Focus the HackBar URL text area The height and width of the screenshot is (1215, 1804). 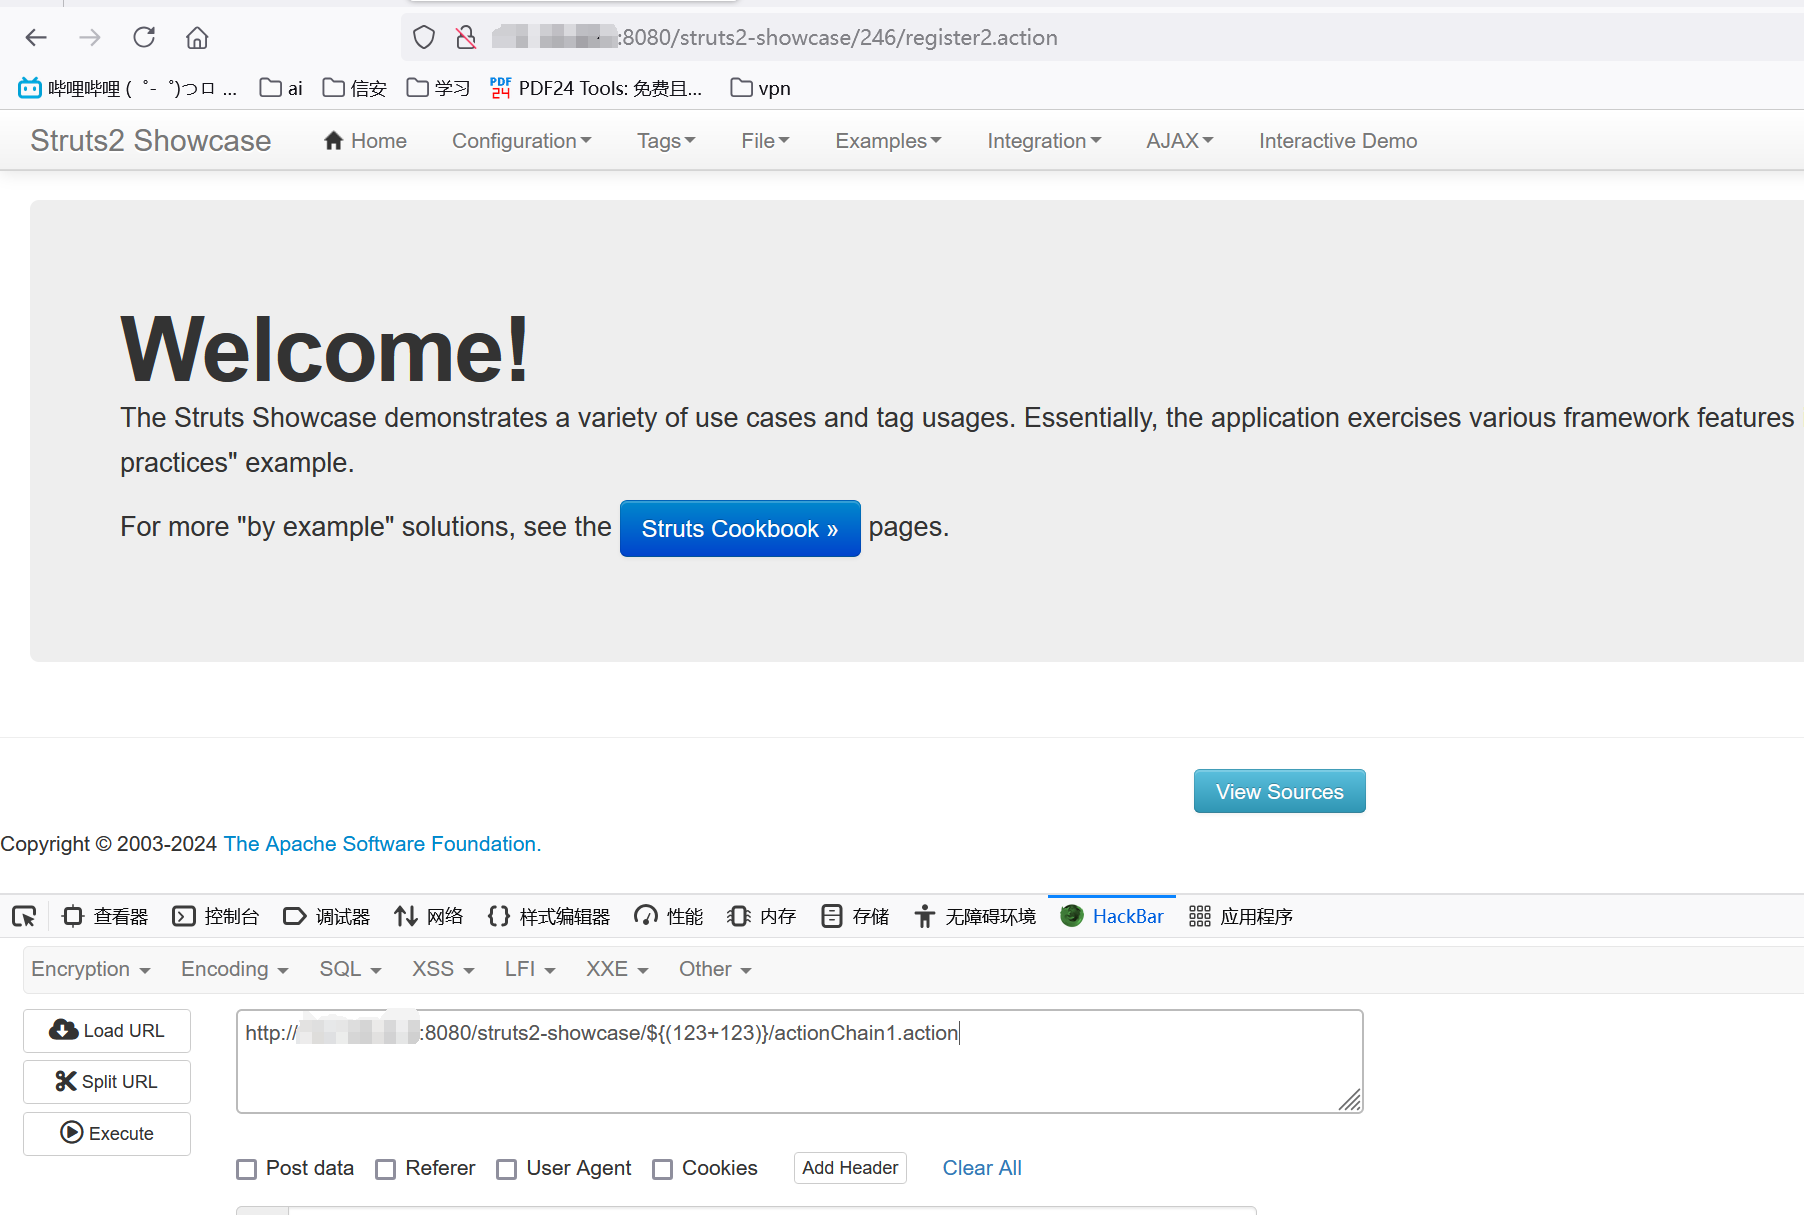(800, 1061)
